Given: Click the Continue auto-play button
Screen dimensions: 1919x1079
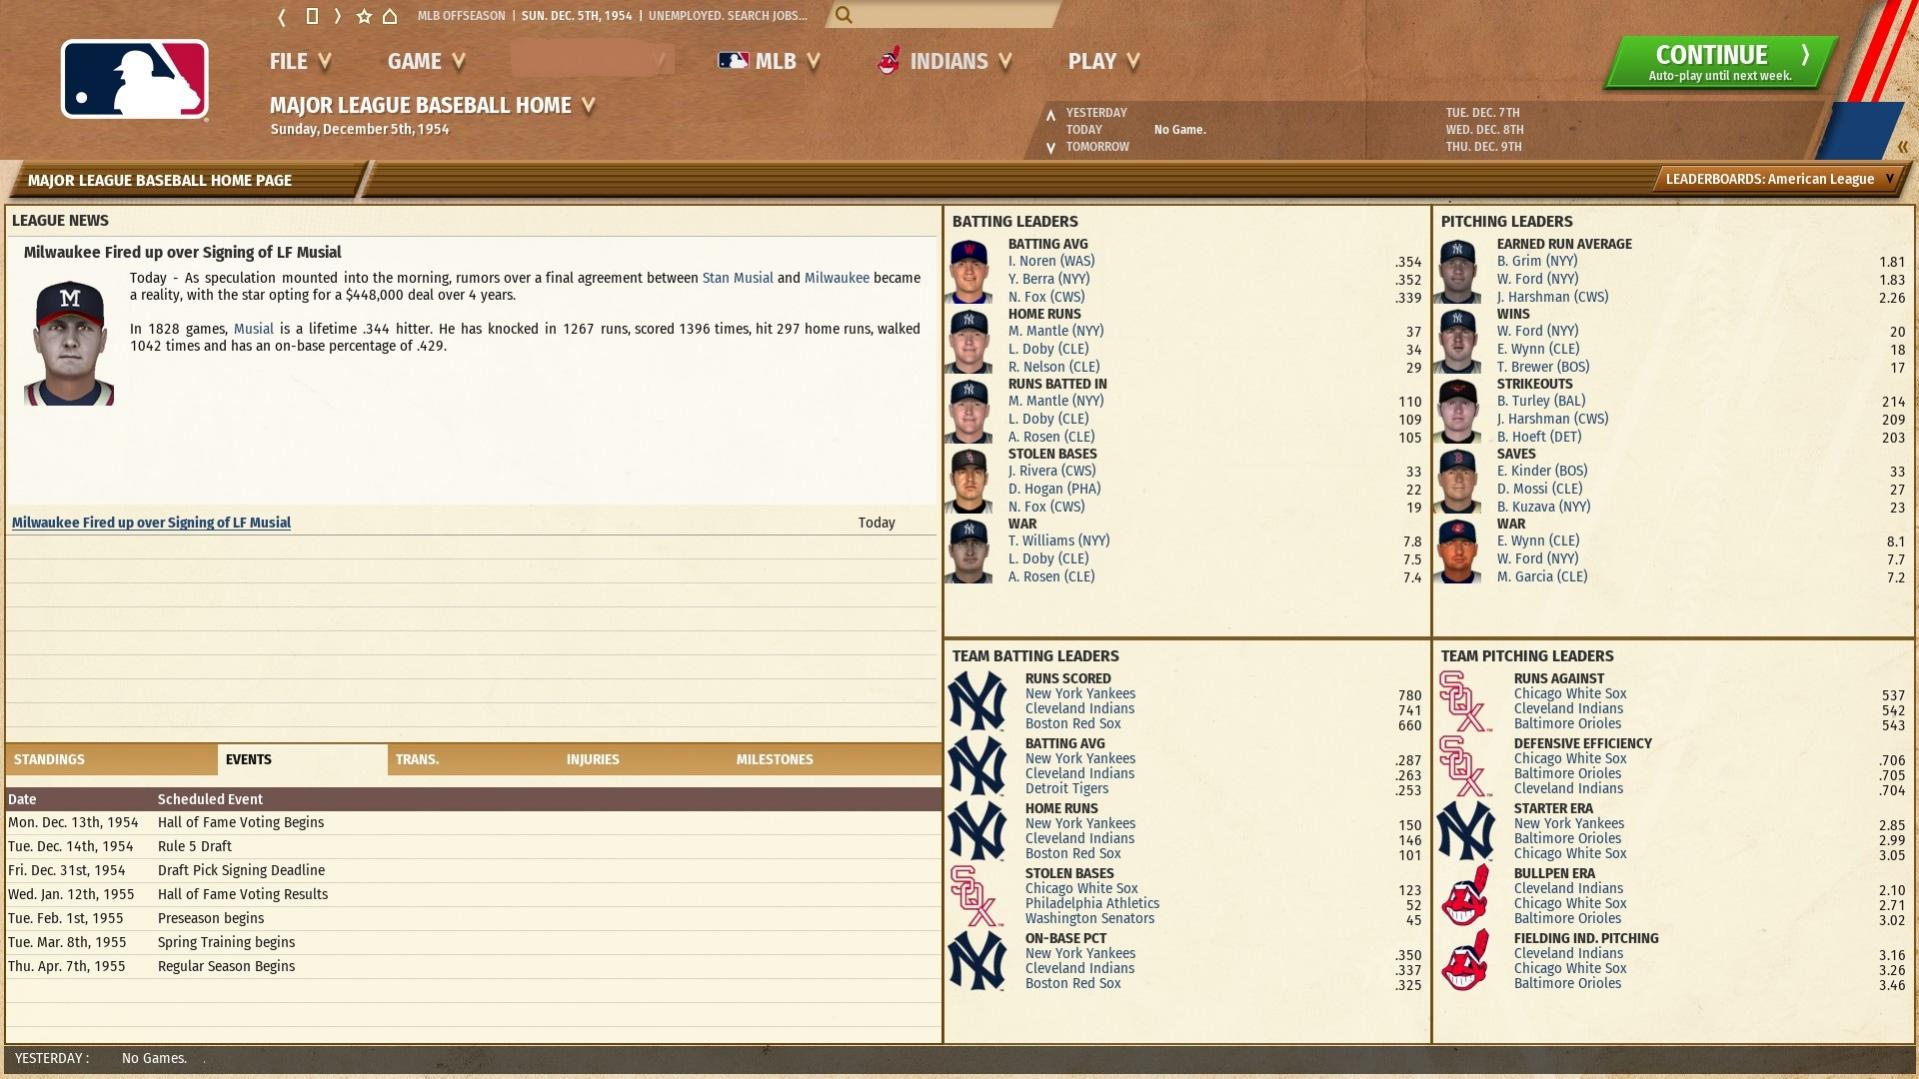Looking at the screenshot, I should tap(1720, 62).
